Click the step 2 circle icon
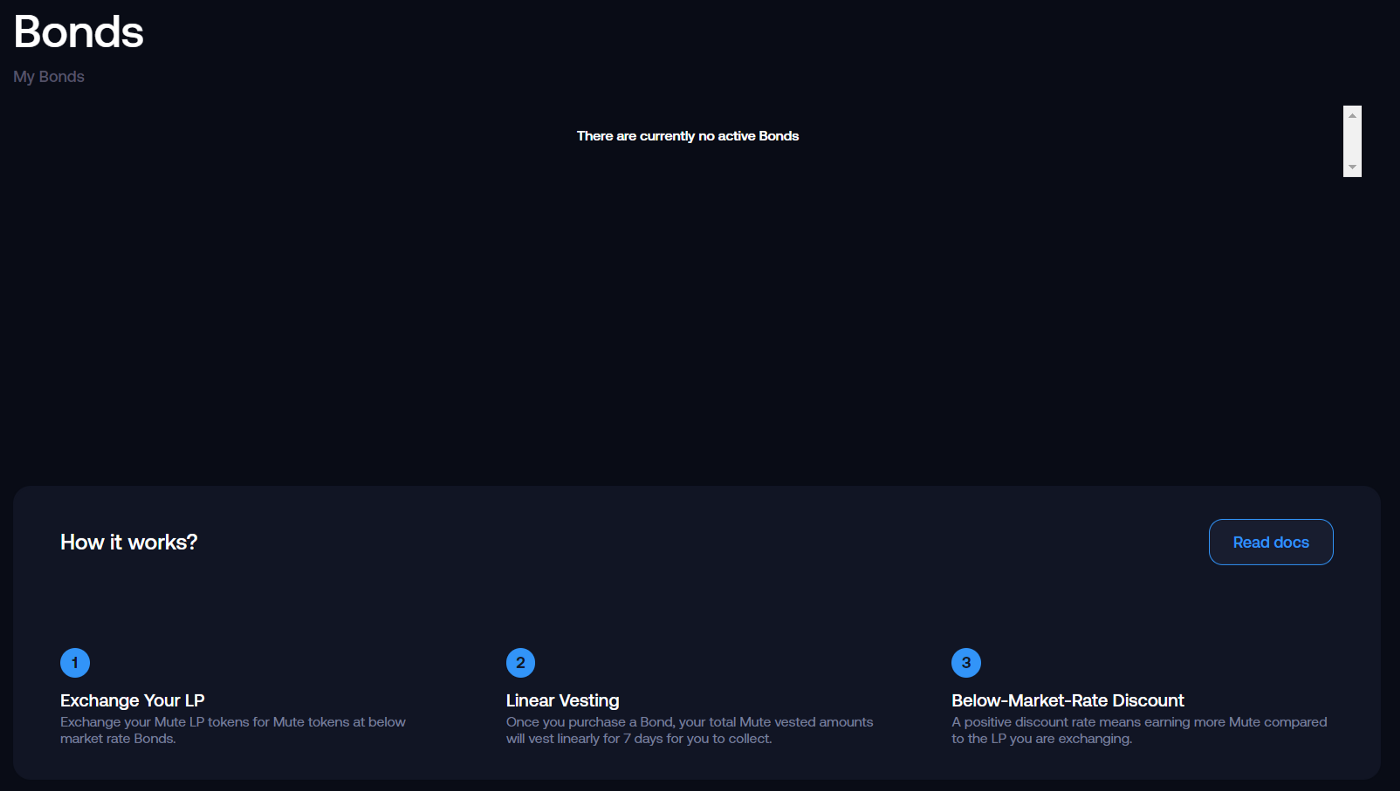 [521, 662]
